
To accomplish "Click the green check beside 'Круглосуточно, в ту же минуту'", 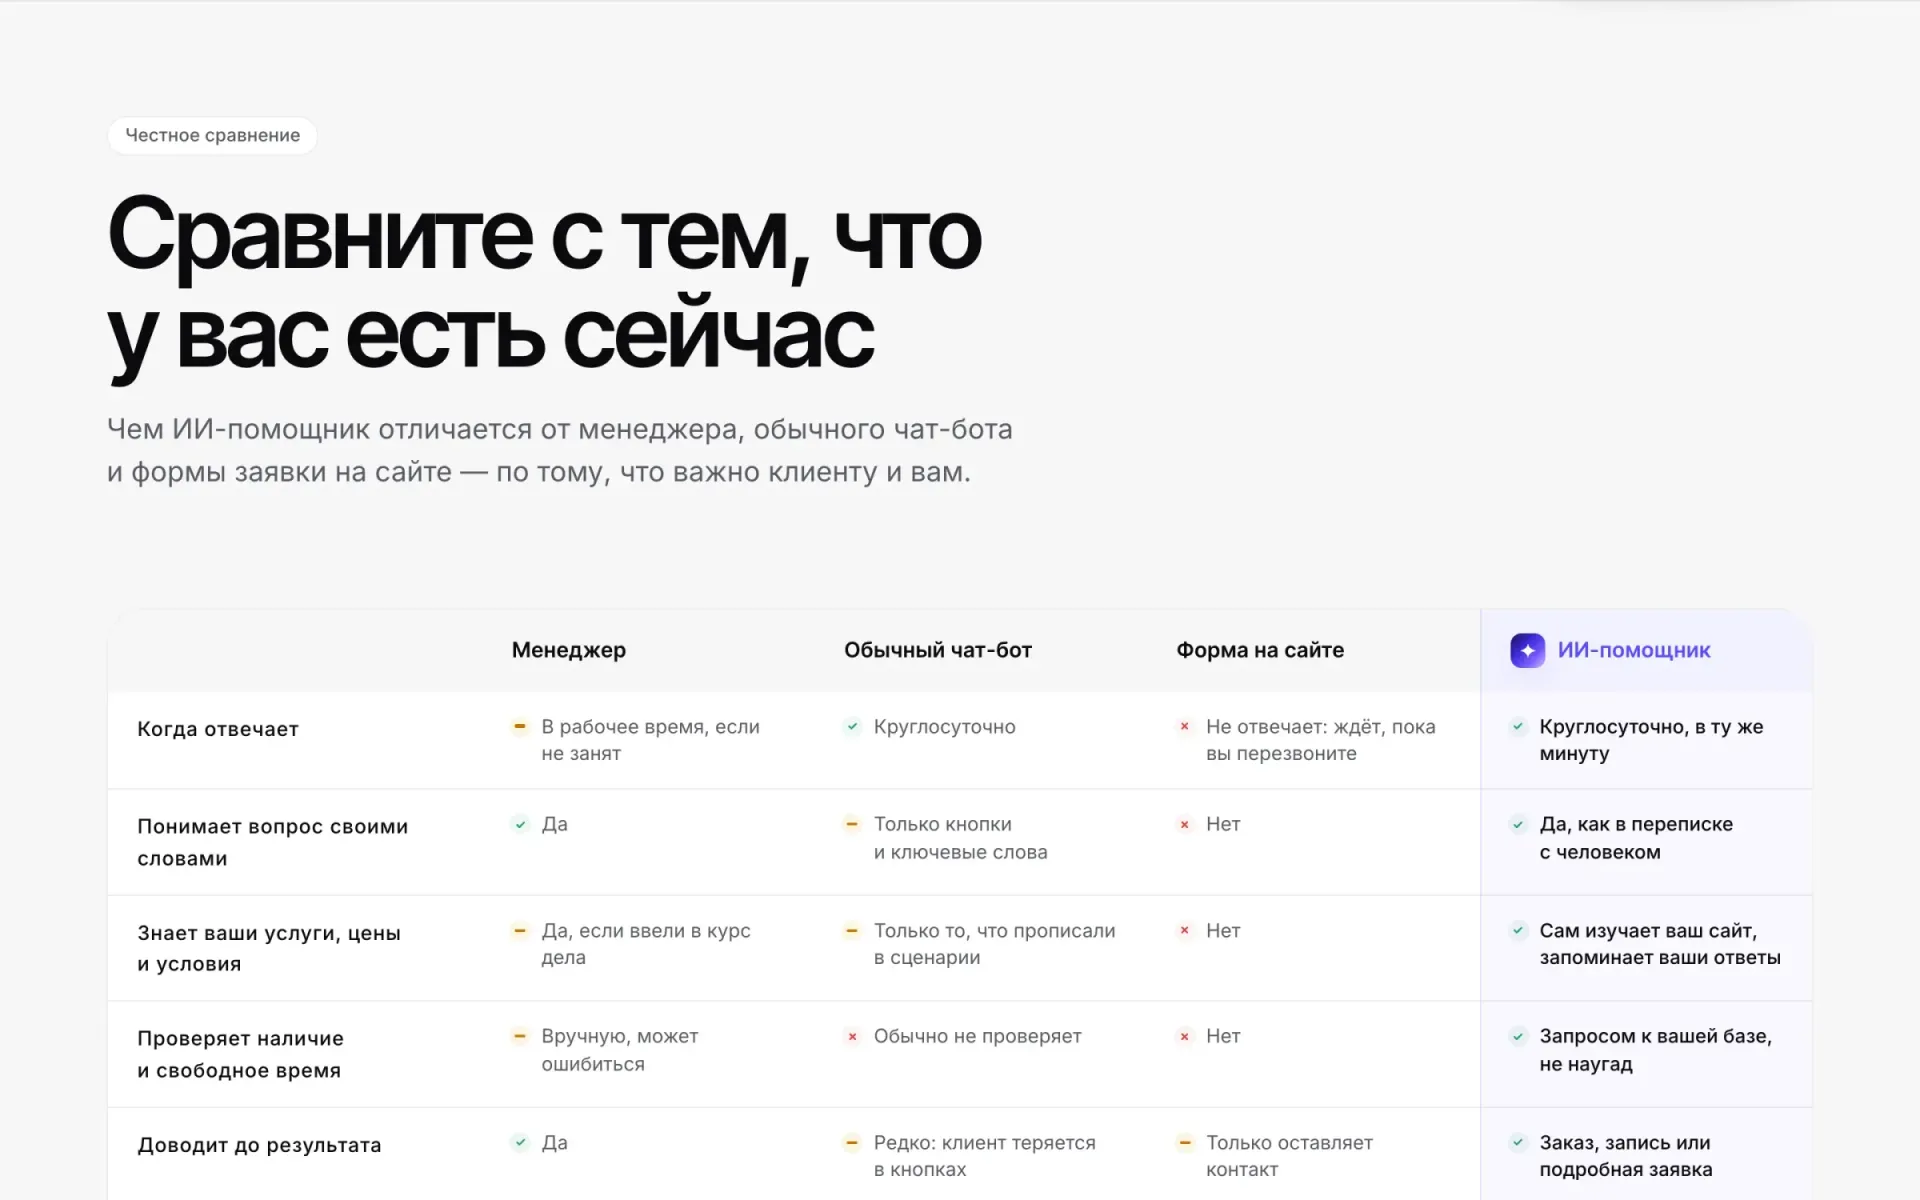I will click(x=1518, y=727).
